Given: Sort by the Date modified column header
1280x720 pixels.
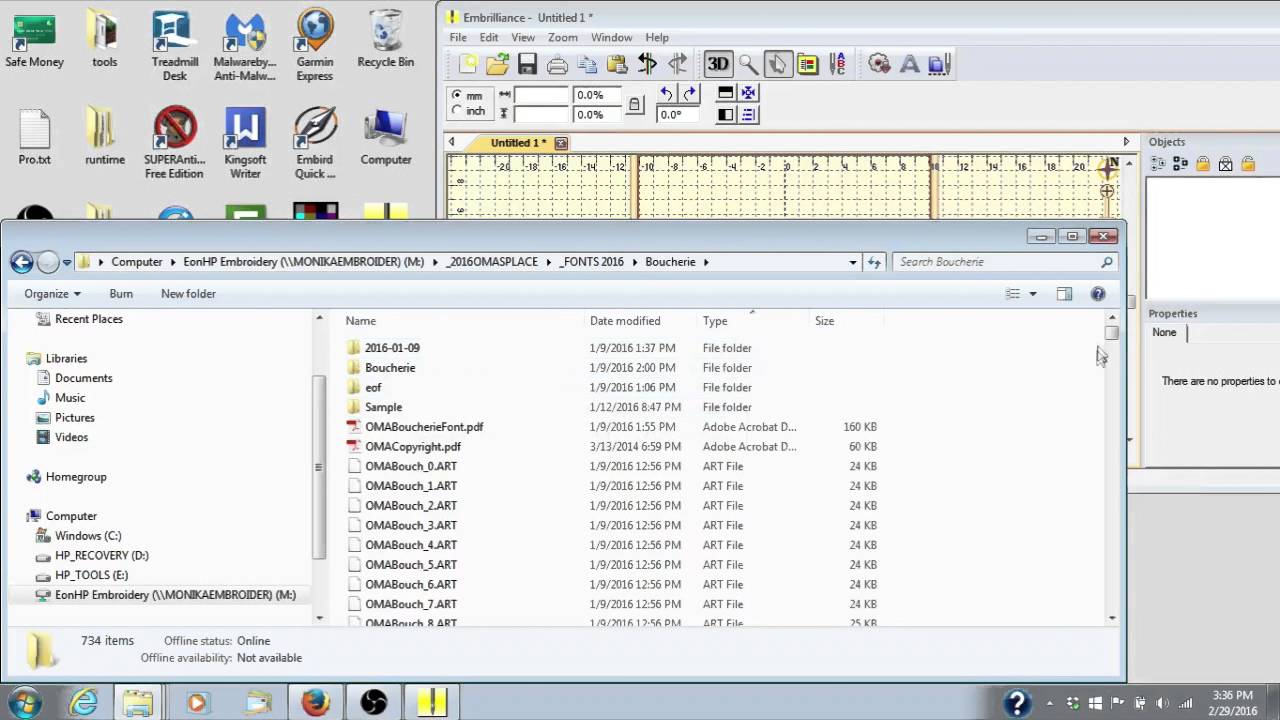Looking at the screenshot, I should (625, 321).
